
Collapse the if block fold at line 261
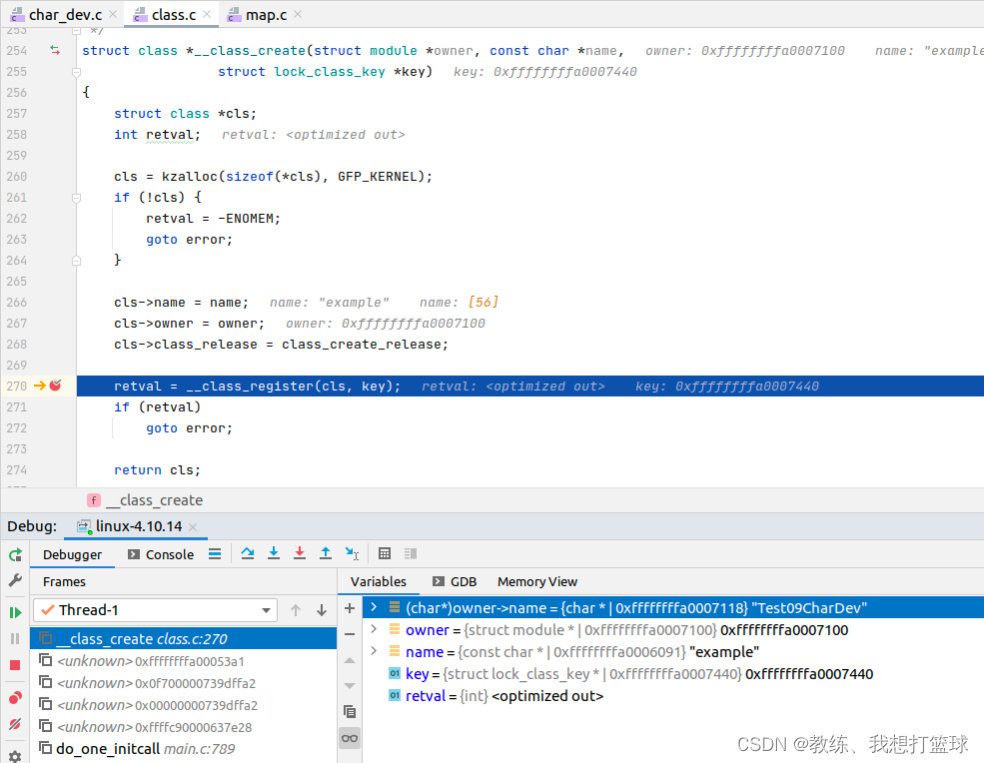click(x=77, y=198)
